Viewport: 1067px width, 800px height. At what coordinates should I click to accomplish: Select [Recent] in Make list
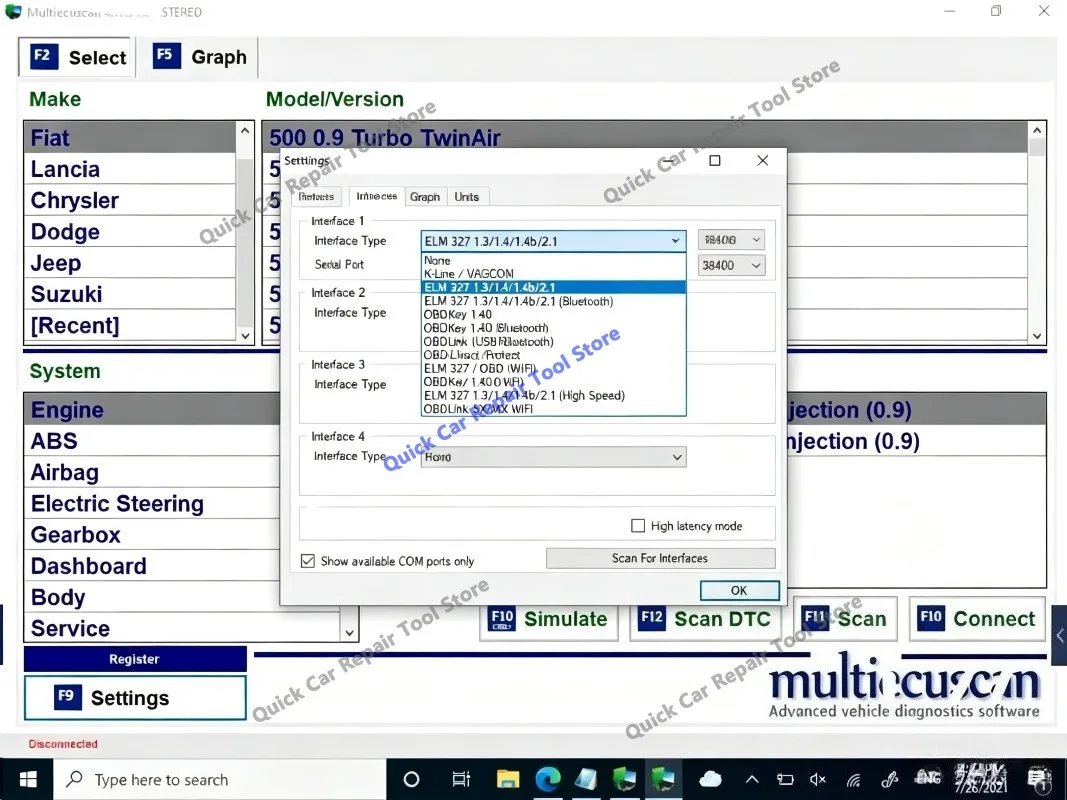[130, 325]
